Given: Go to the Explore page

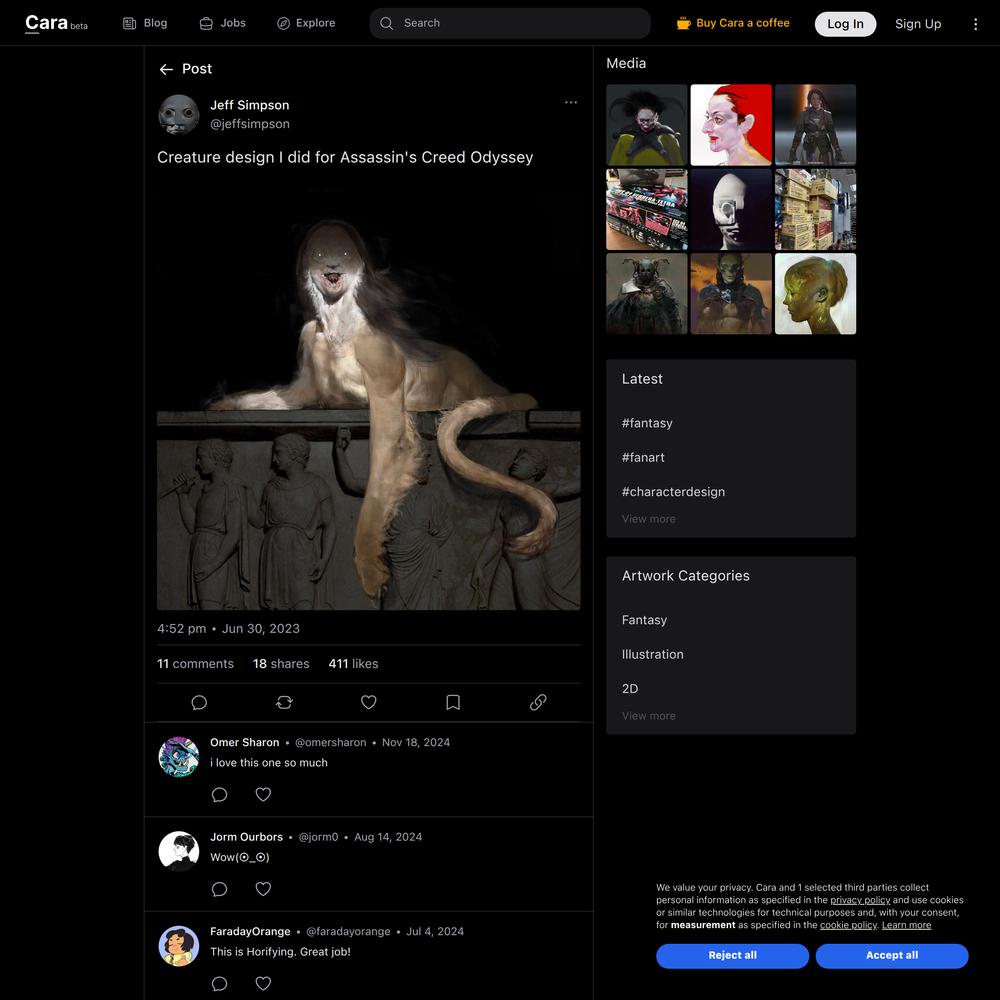Looking at the screenshot, I should (x=306, y=23).
